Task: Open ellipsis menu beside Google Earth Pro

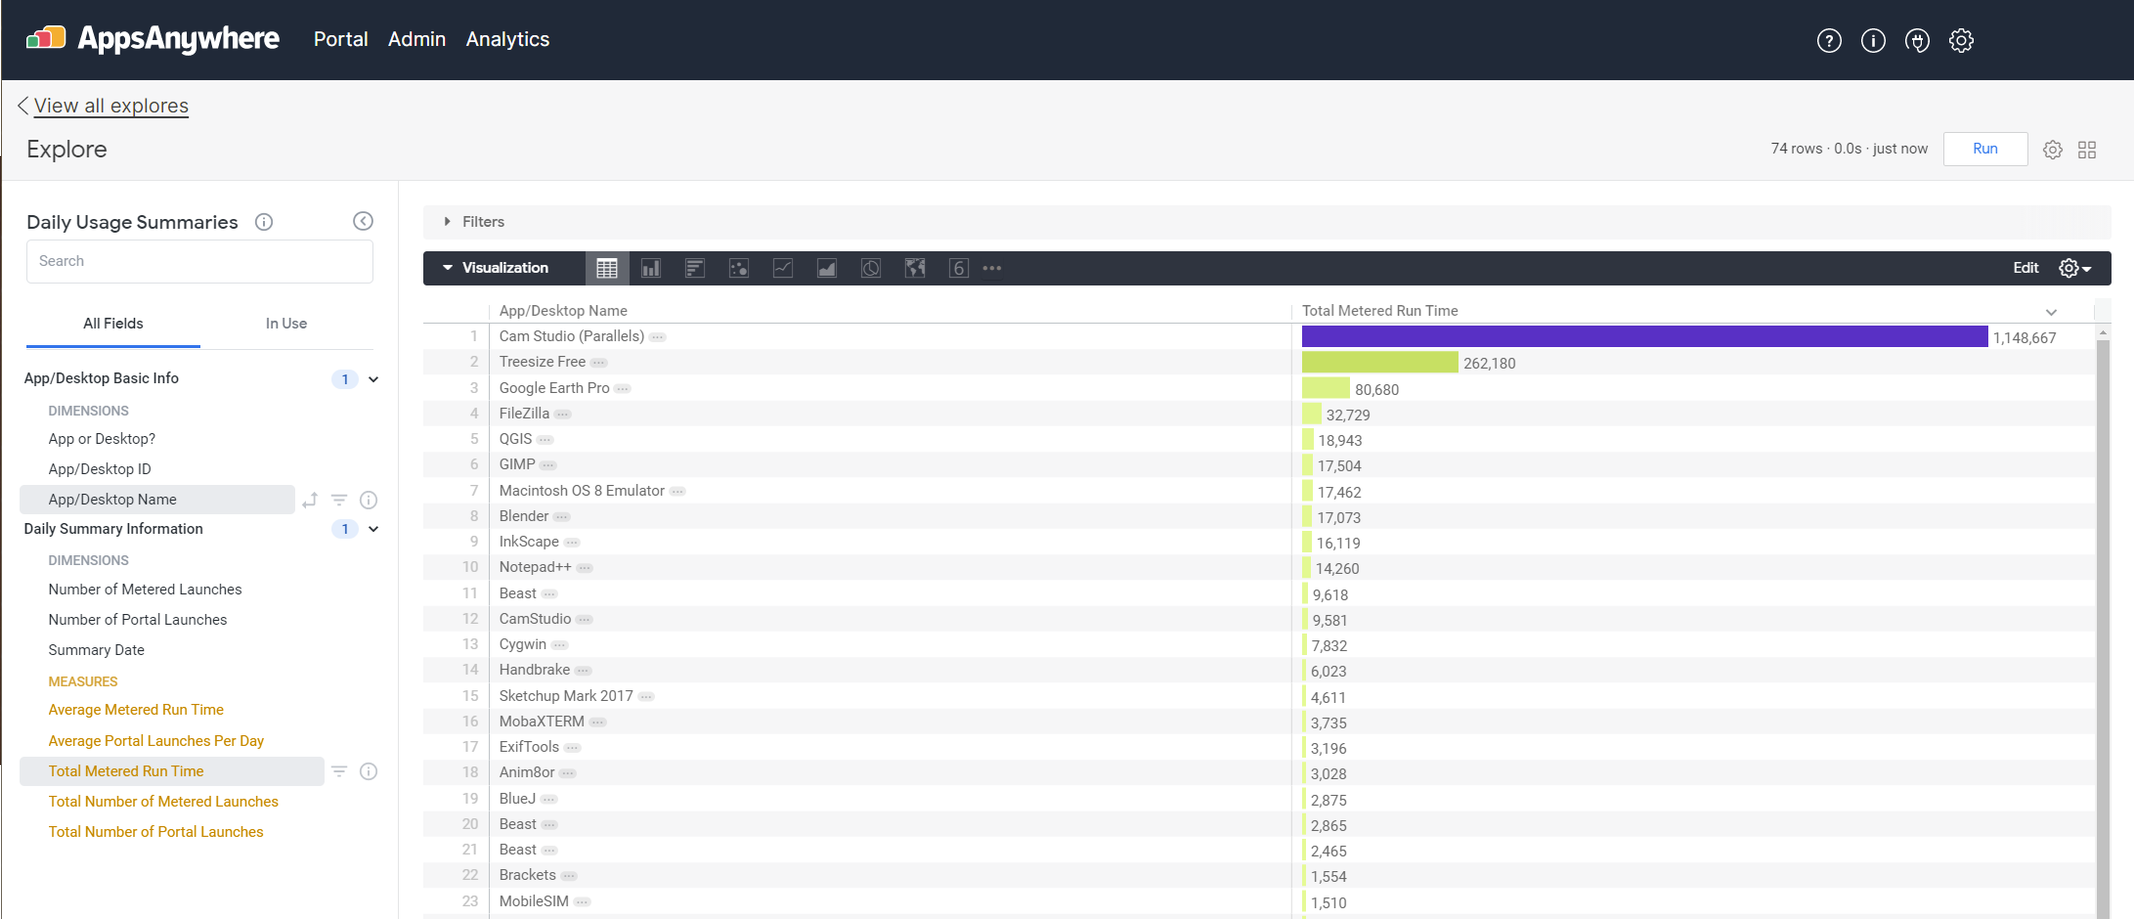Action: tap(622, 388)
